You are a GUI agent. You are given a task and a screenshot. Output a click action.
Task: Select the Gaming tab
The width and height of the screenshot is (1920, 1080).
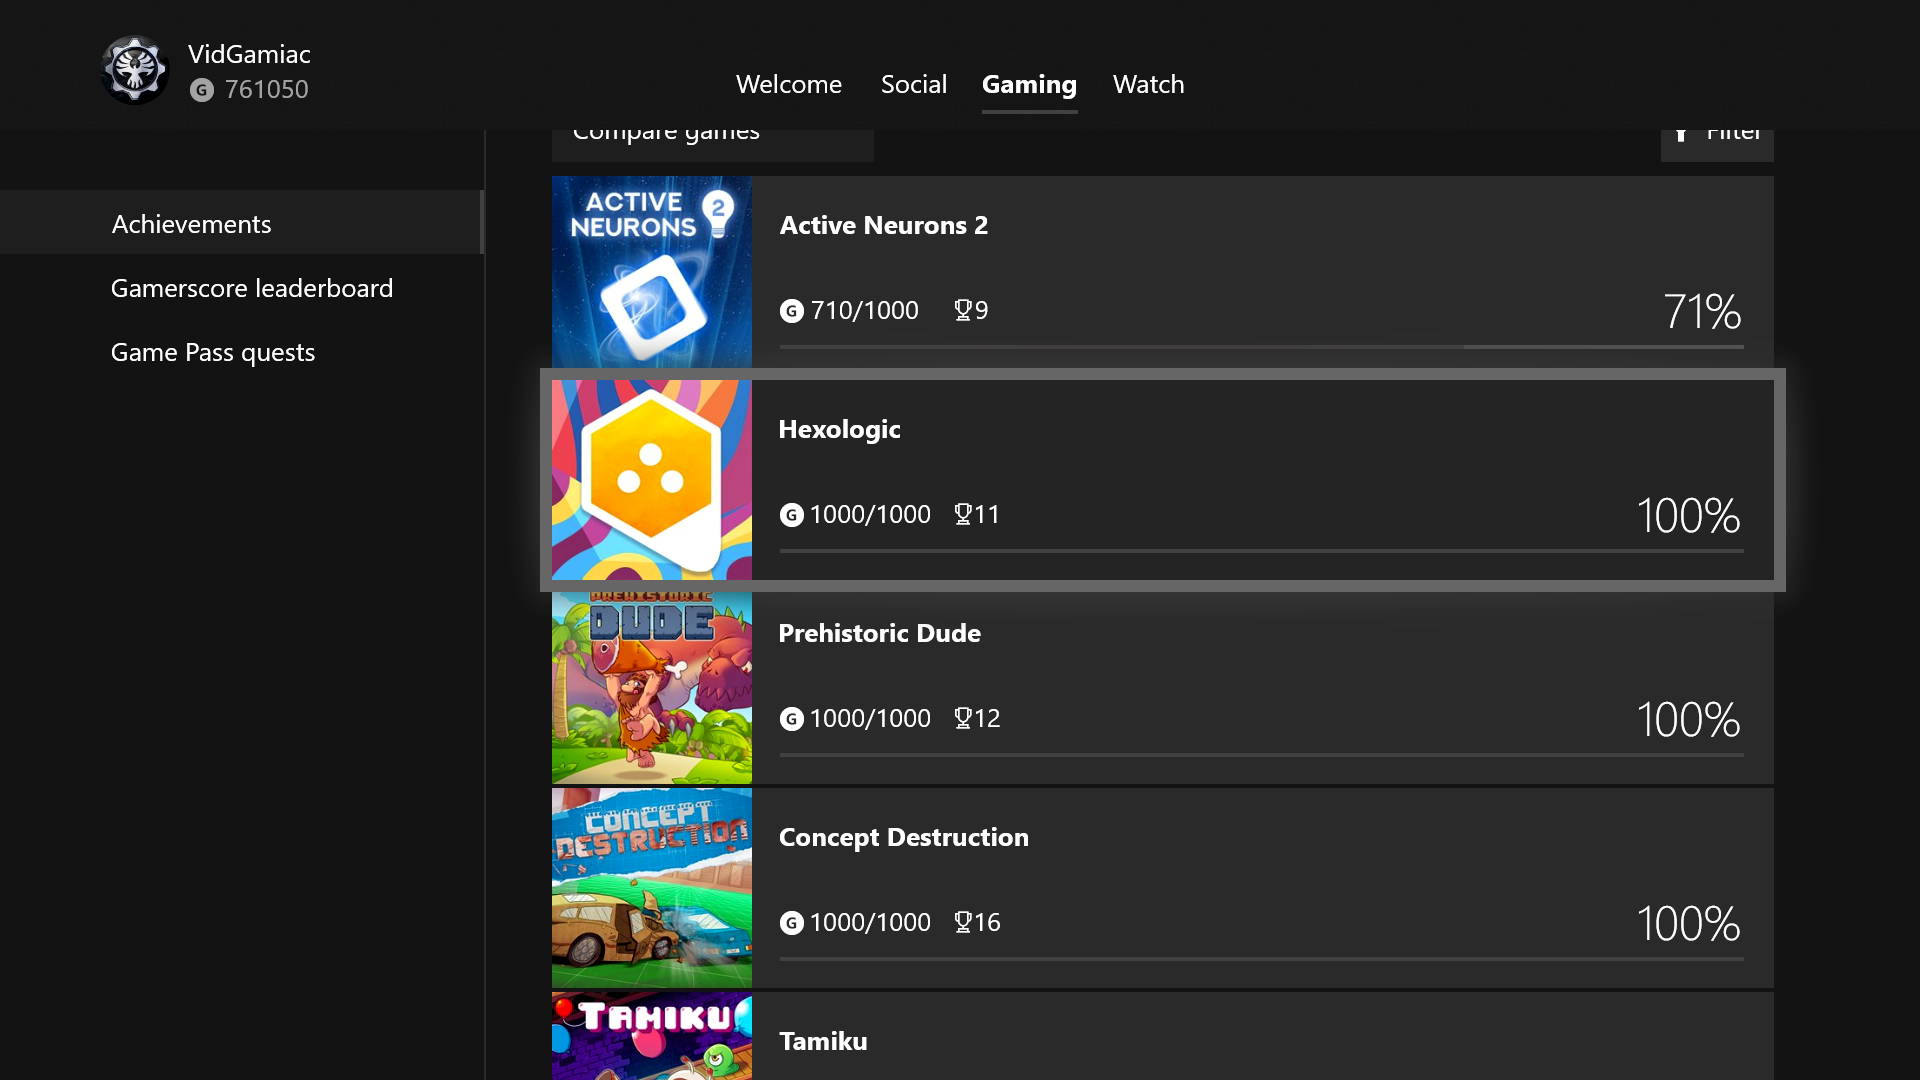click(1029, 84)
